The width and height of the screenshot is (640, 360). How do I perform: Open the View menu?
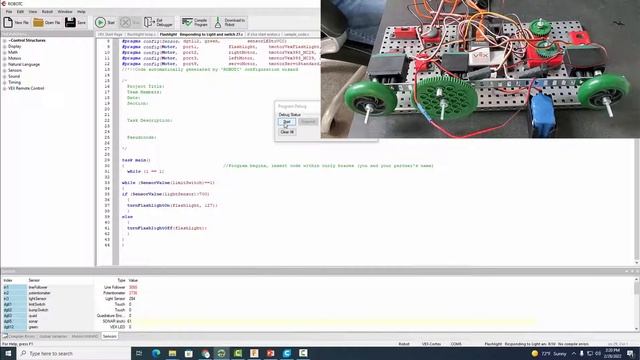point(33,12)
